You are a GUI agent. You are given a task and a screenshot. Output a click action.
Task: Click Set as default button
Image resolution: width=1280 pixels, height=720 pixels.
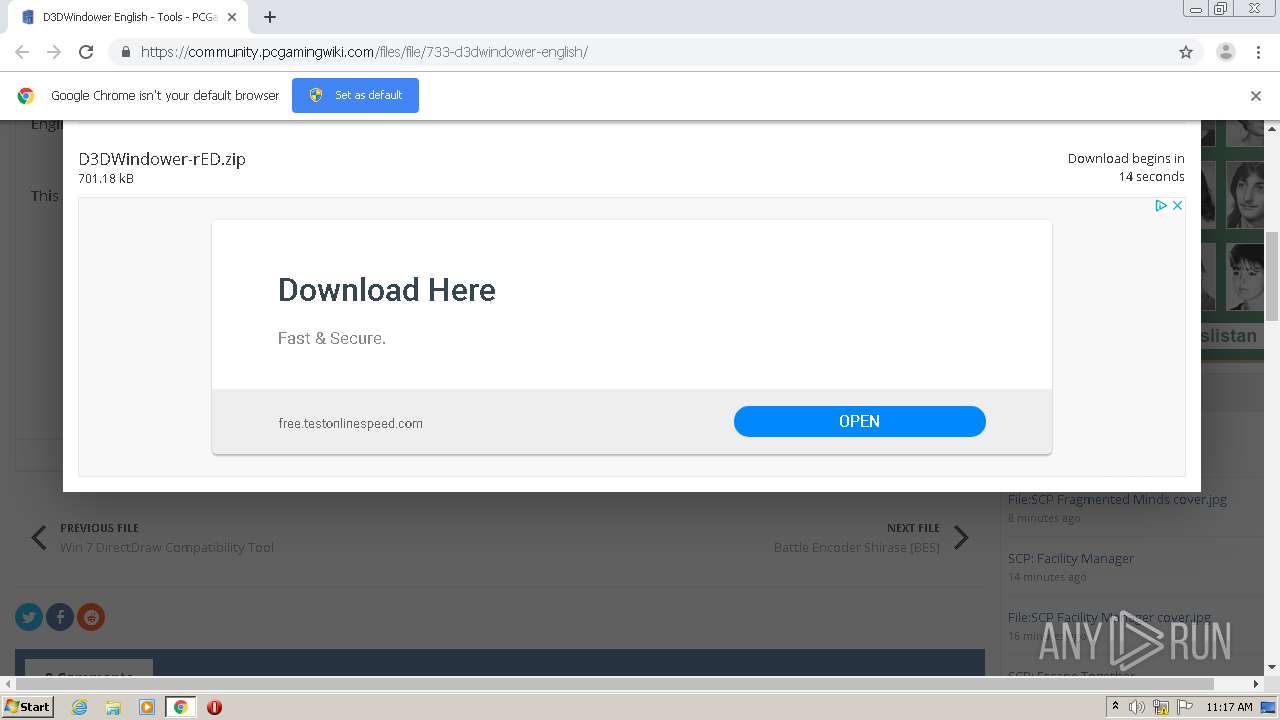[x=355, y=95]
